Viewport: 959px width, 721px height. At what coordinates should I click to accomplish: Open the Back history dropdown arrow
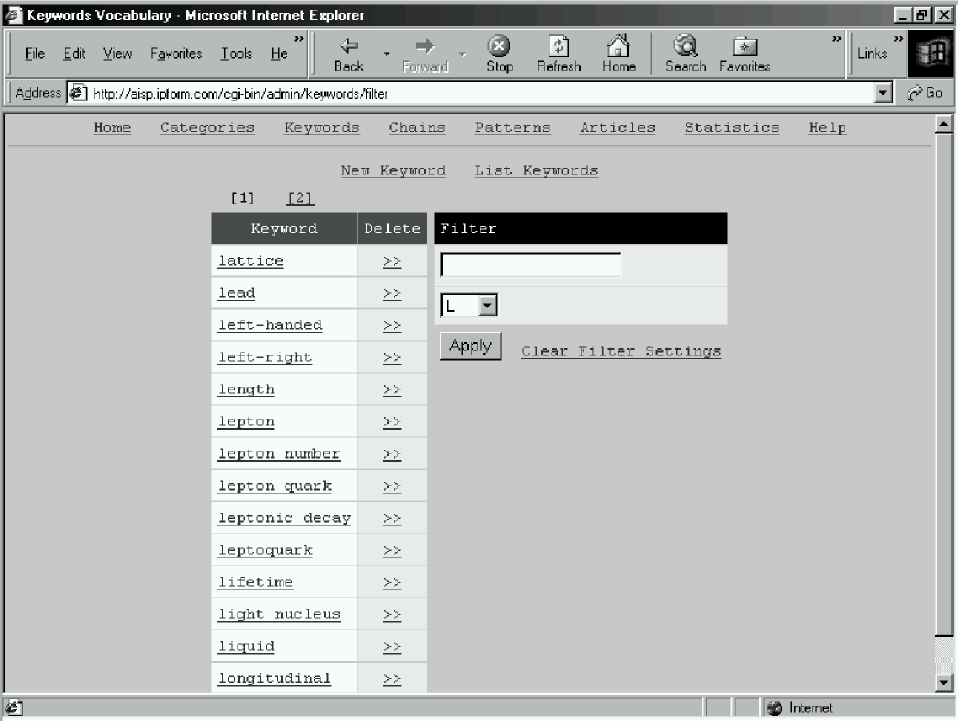coord(387,54)
